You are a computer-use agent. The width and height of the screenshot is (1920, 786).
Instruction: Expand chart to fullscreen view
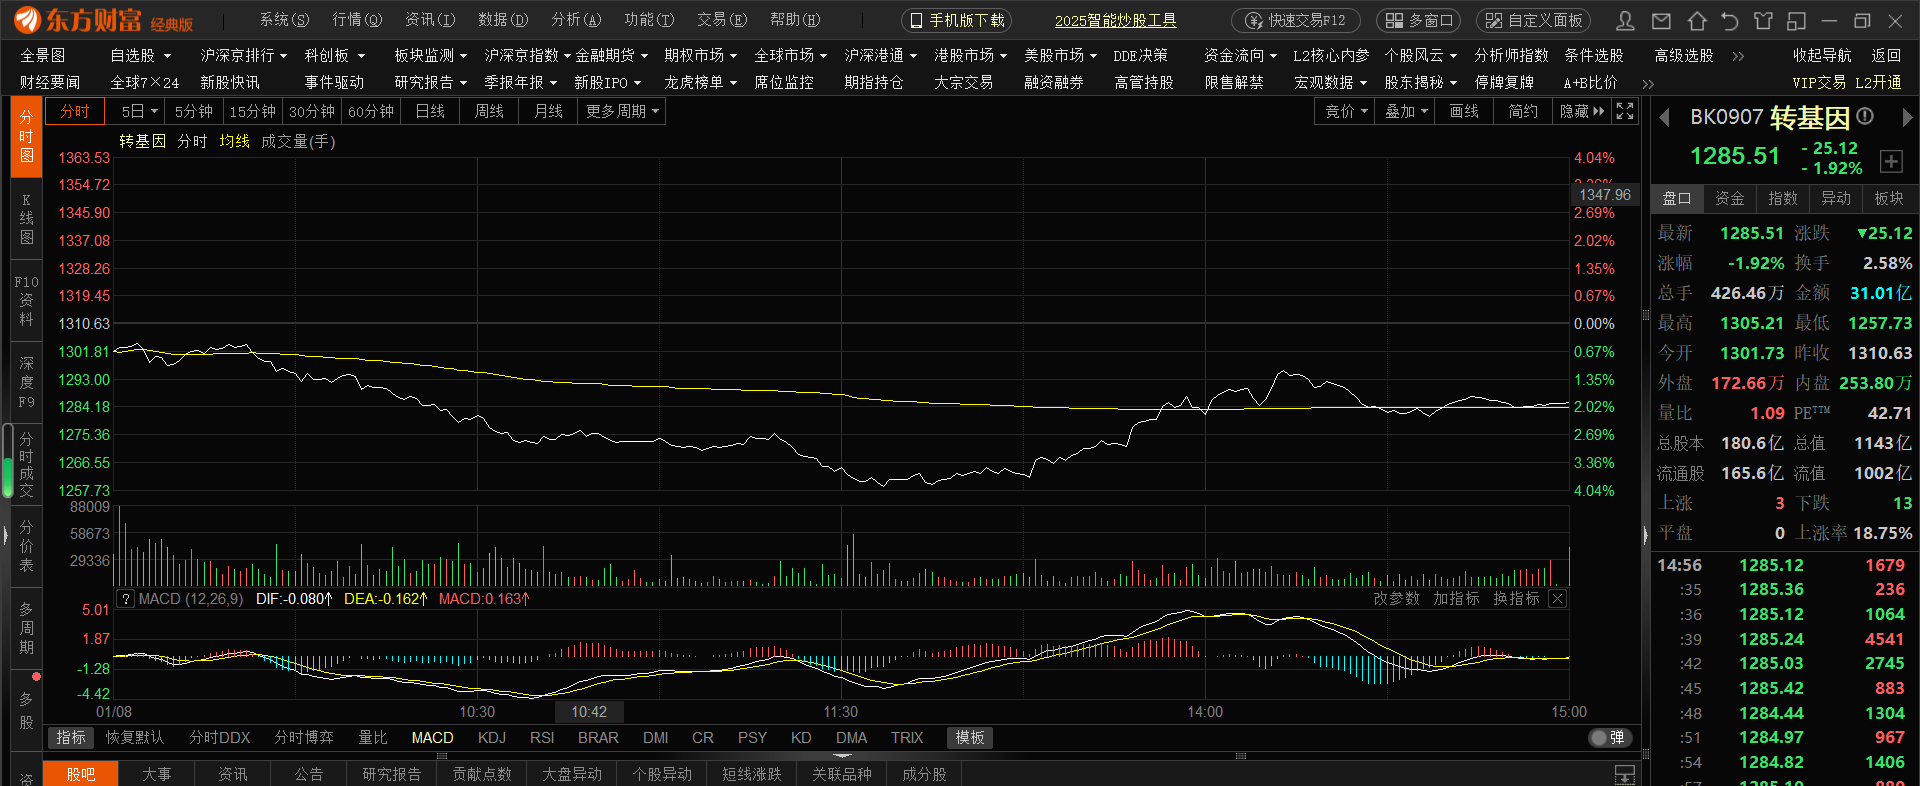(1625, 111)
